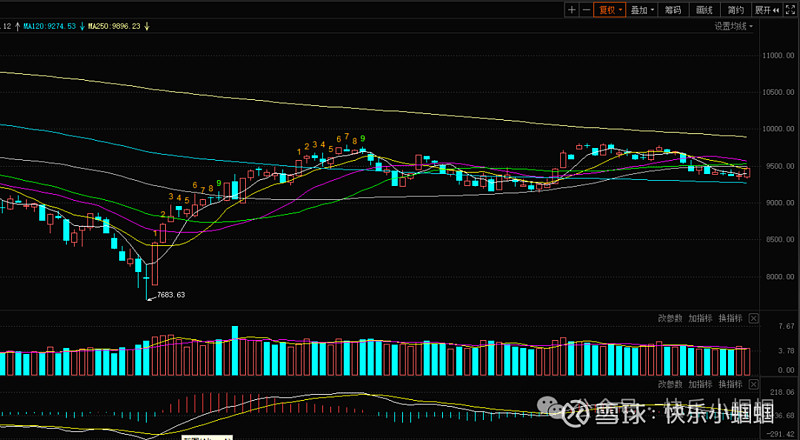Click the plus zoom-in chart button

point(571,10)
